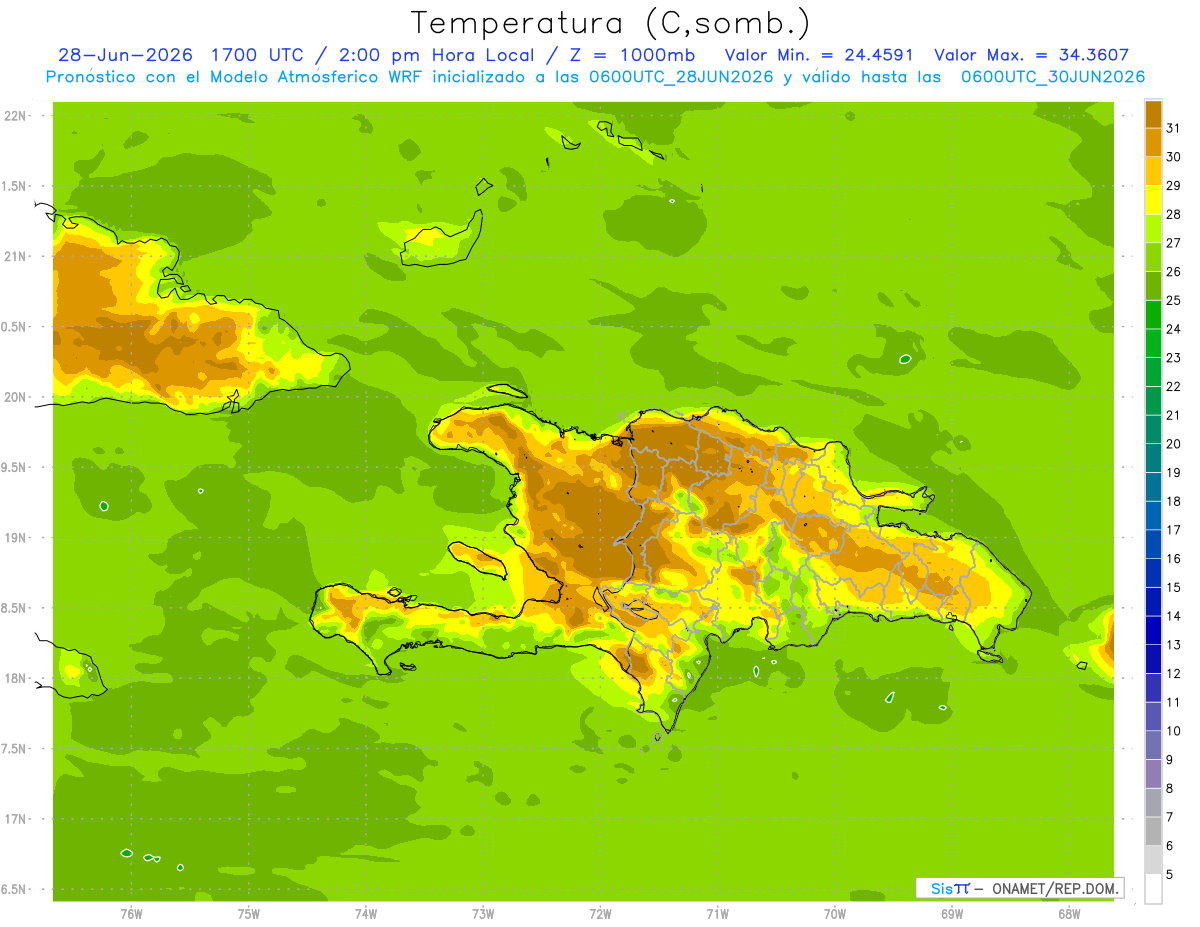Viewport: 1200px width, 927px height.
Task: Click the '72W' longitude axis label
Action: coord(600,913)
